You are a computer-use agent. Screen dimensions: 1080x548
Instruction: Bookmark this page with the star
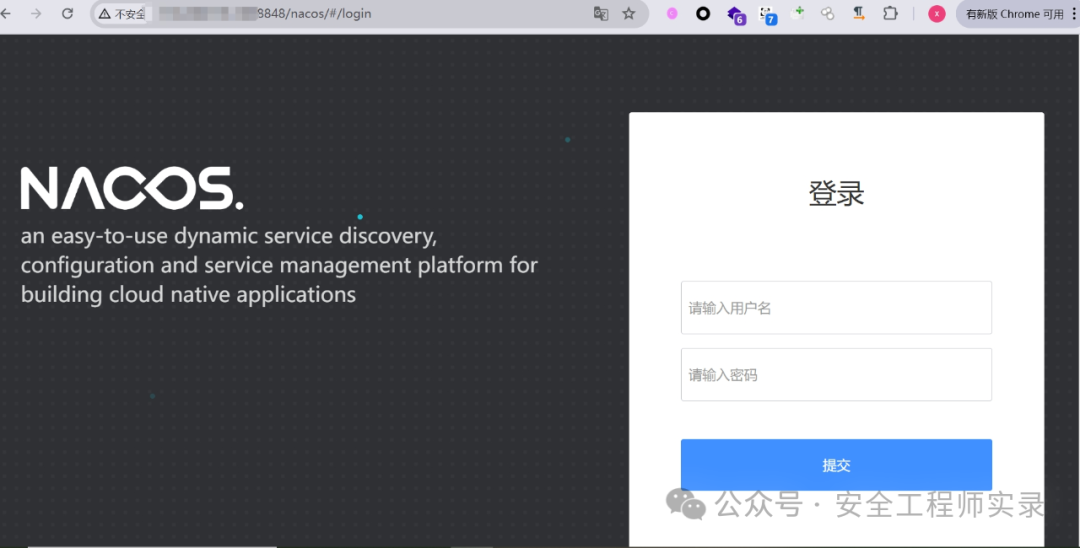(629, 14)
